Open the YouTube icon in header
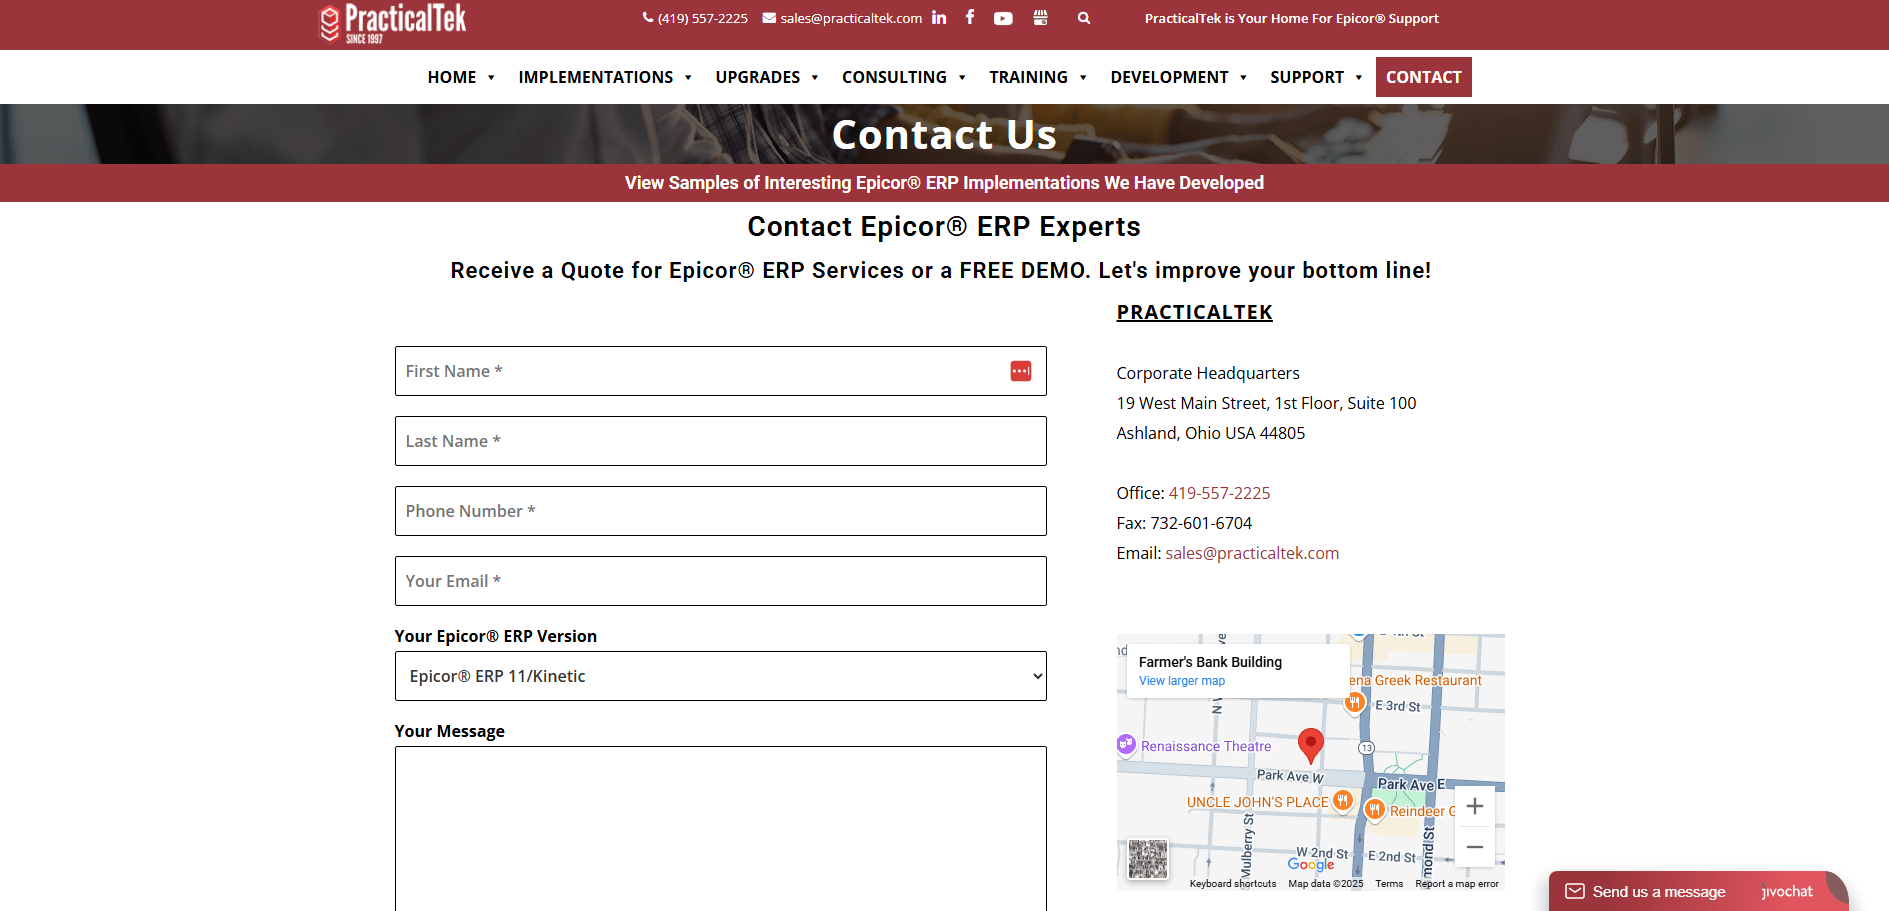The height and width of the screenshot is (911, 1889). 1003,18
